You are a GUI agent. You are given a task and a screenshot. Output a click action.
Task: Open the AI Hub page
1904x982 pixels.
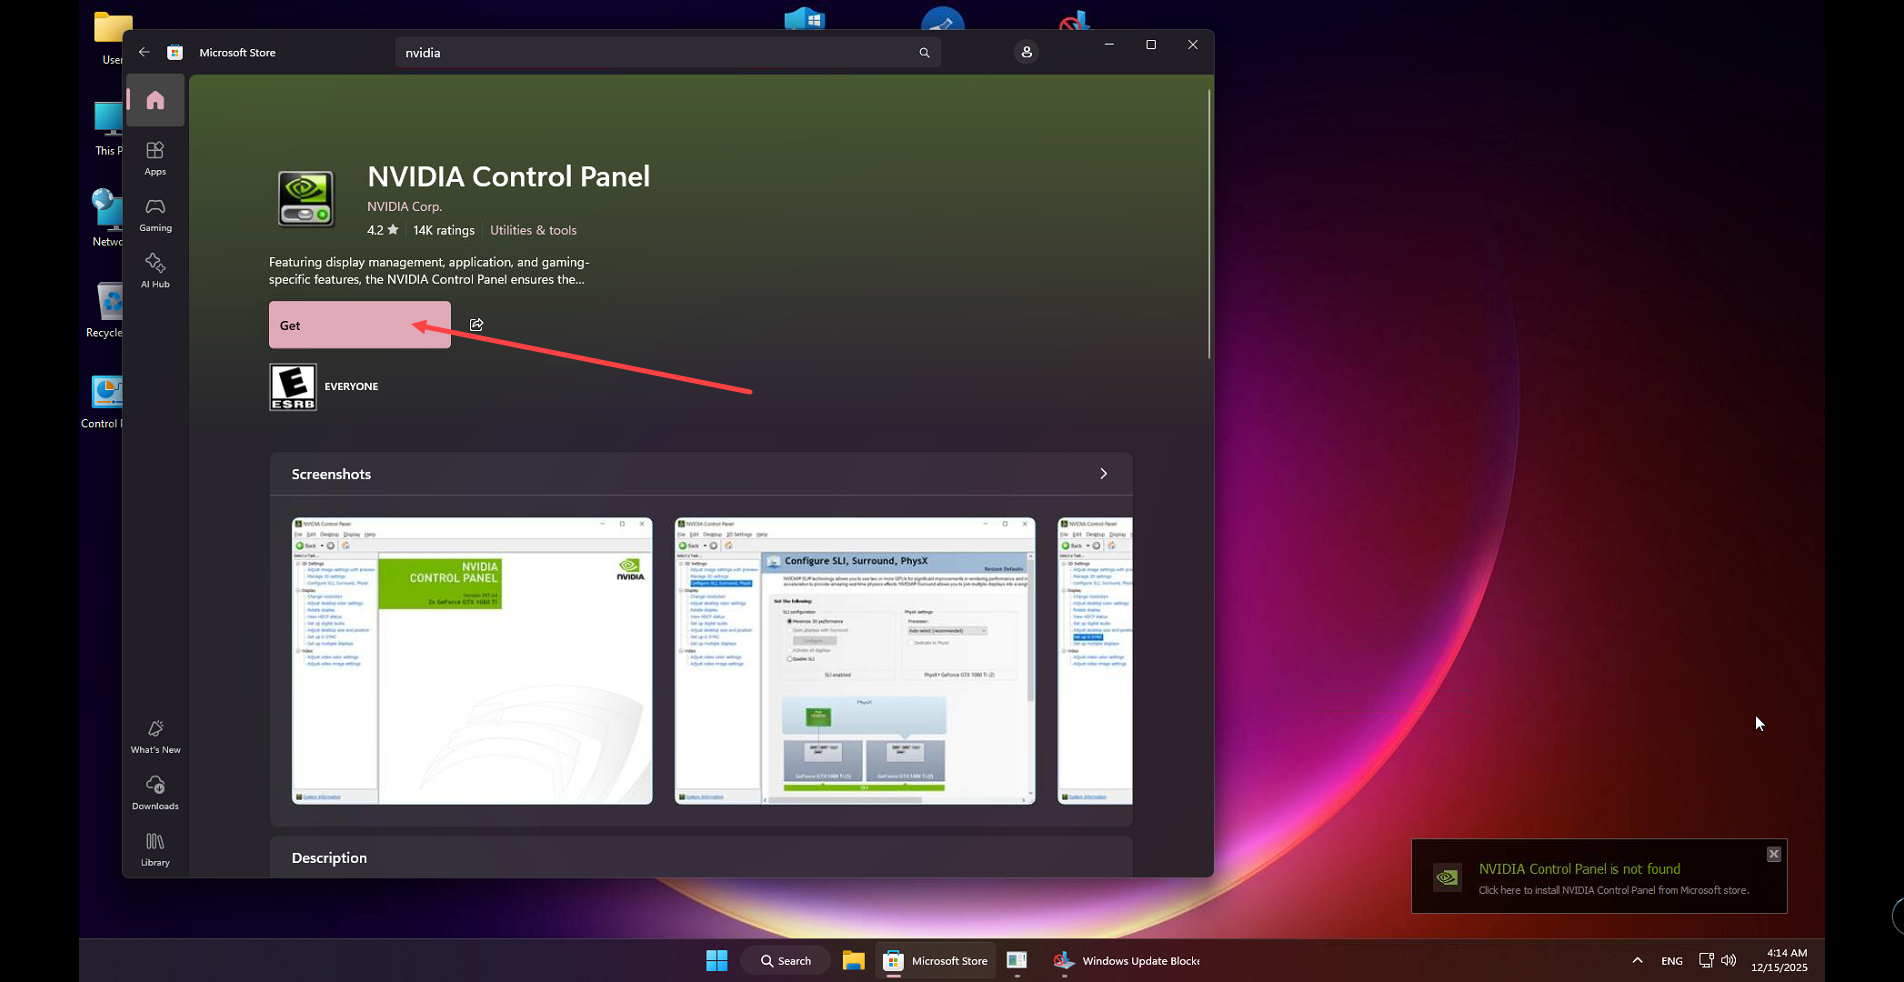155,270
